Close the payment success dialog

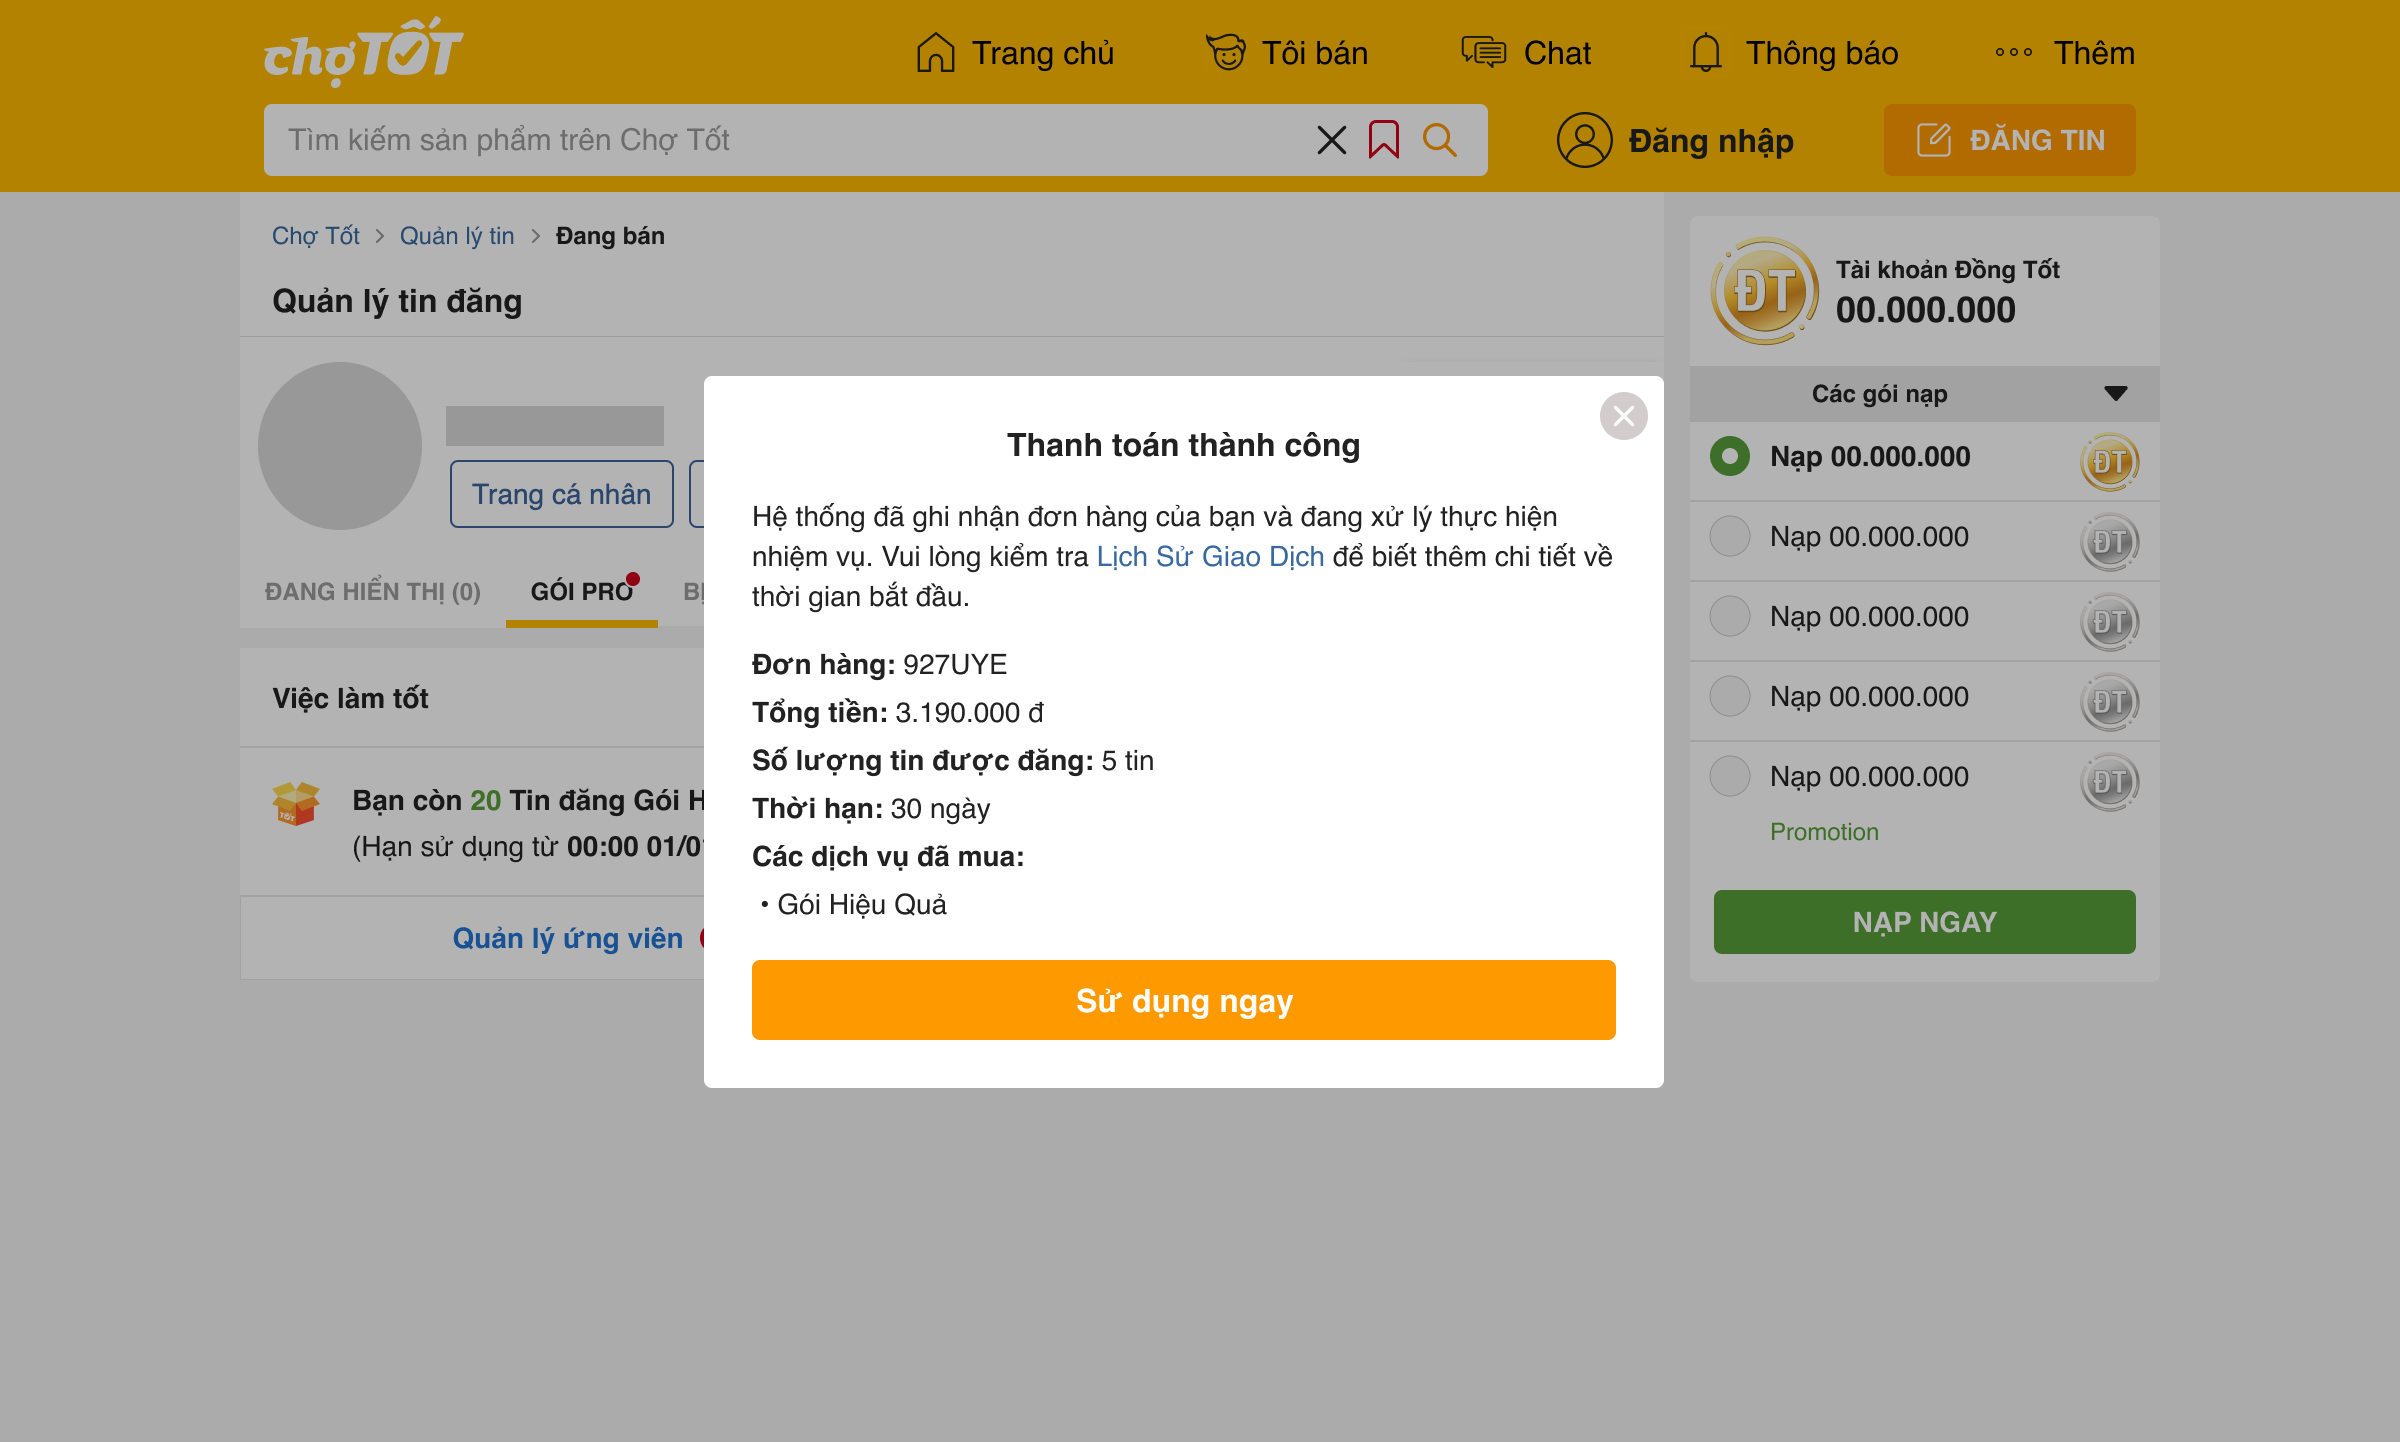(x=1623, y=416)
